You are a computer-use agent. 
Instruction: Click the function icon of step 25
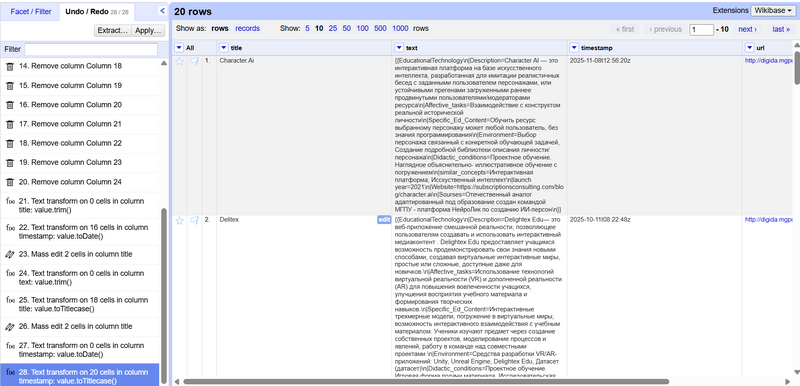[10, 300]
